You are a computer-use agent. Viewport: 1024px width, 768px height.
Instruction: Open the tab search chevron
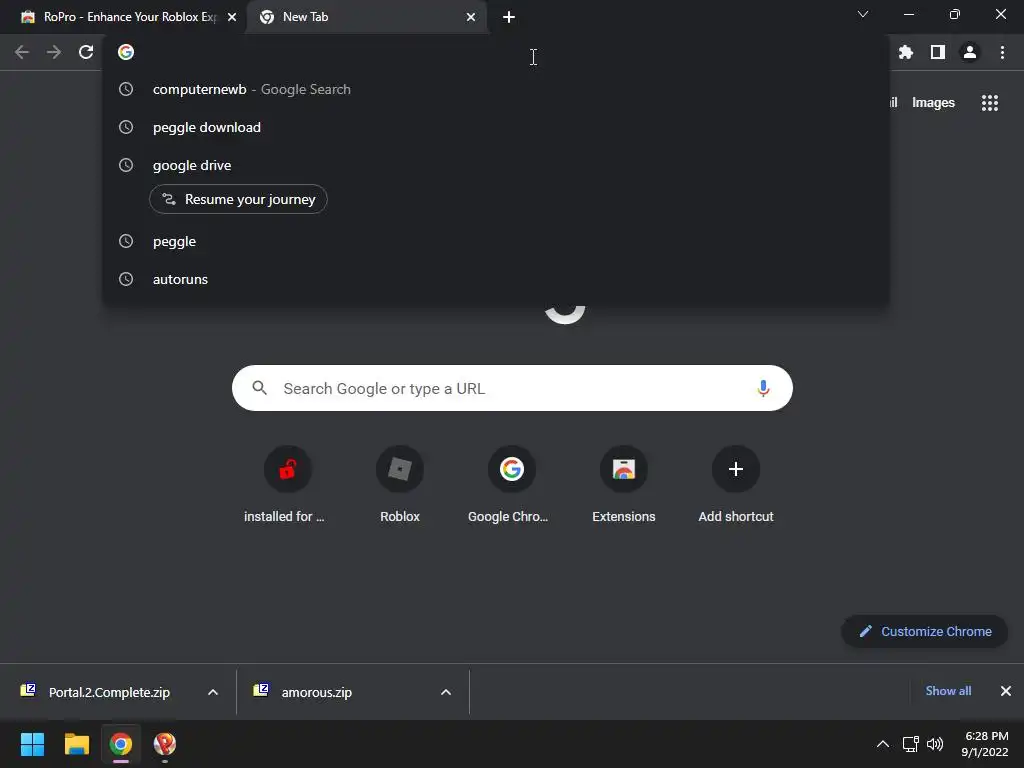click(x=863, y=14)
